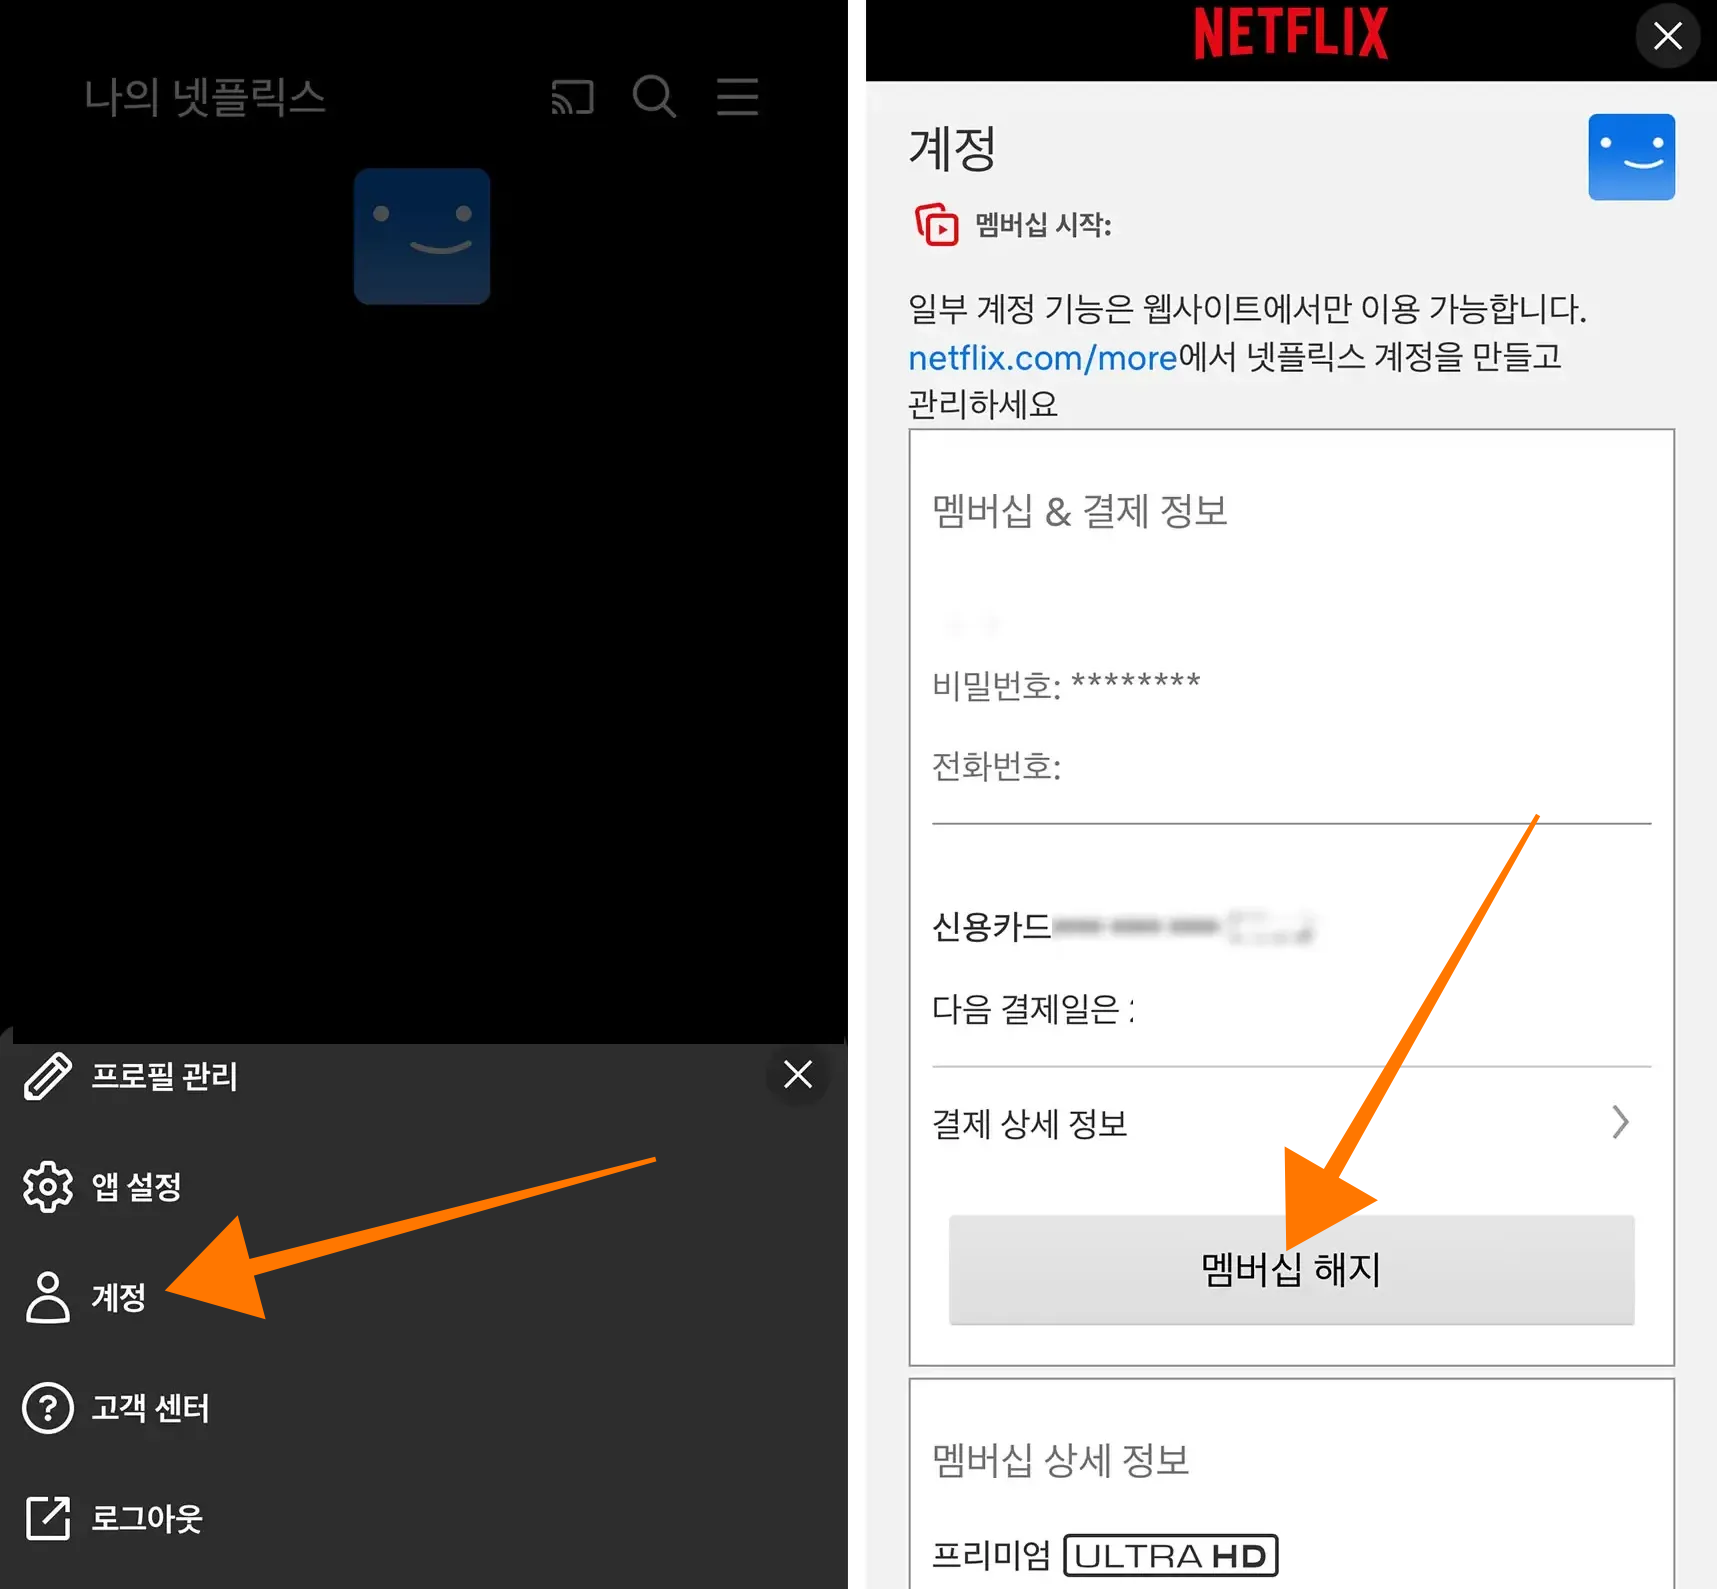Screen dimensions: 1717x1589
Task: Tap the dimmed blue smiley profile avatar
Action: 422,236
